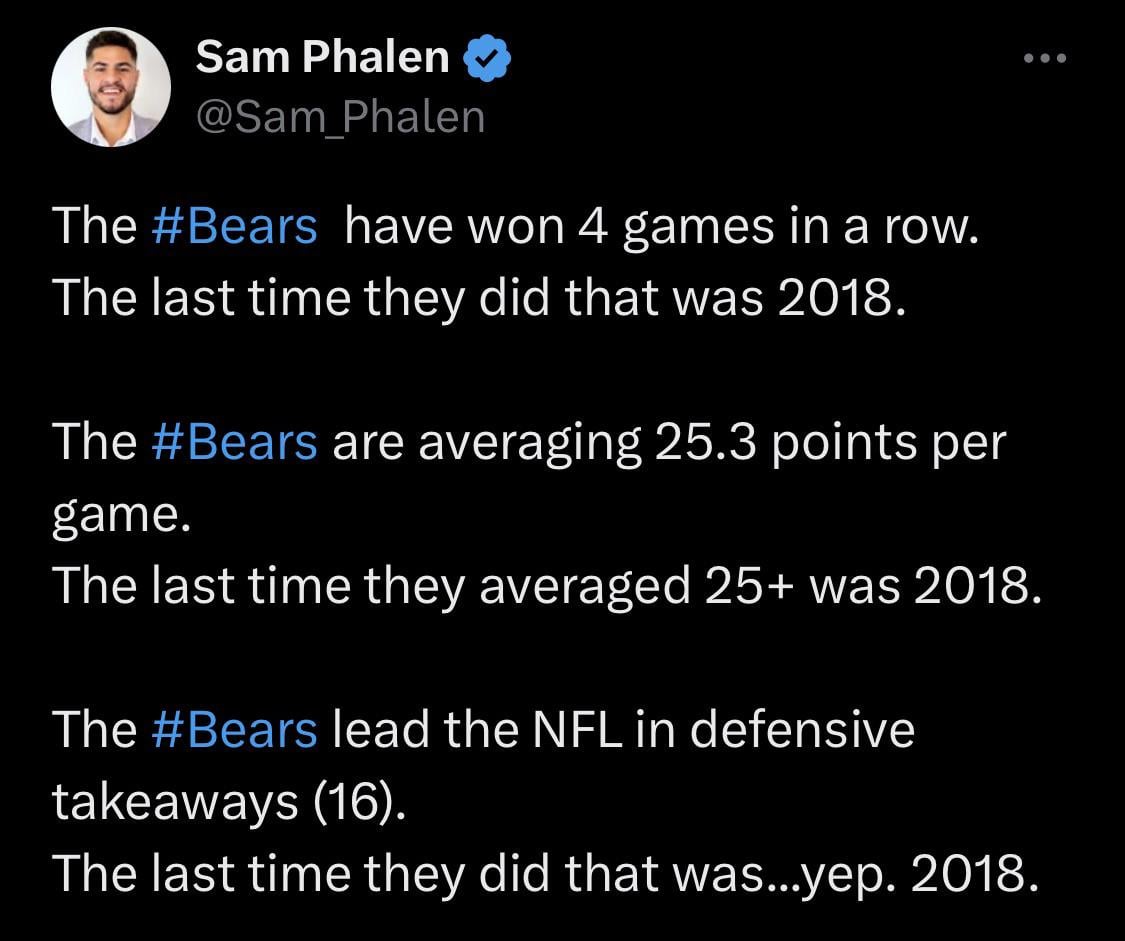Click the @Sam_Phalen handle
The image size is (1125, 941).
pos(340,116)
